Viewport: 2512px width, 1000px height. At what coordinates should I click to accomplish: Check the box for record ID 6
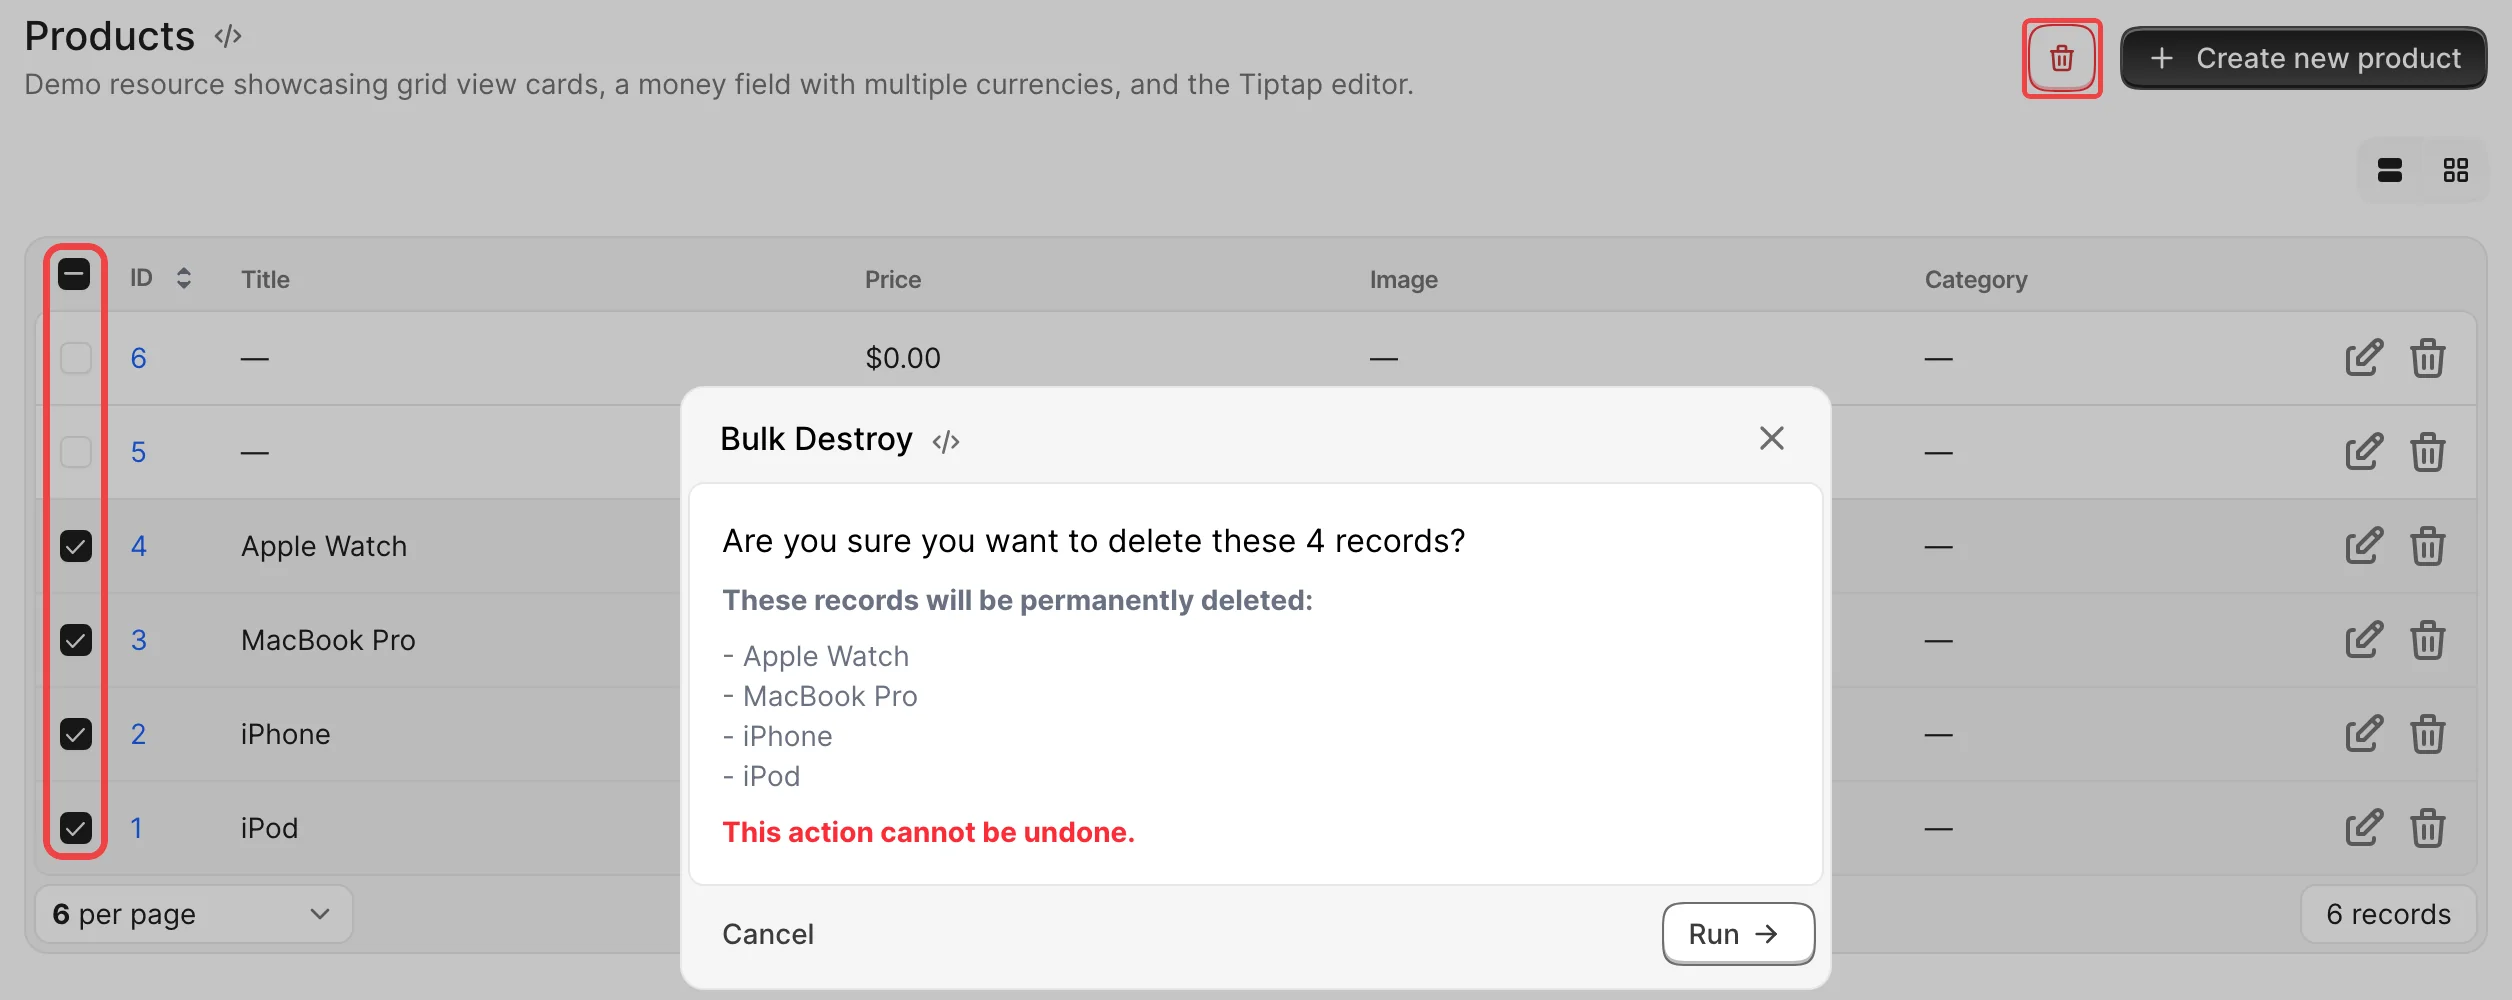(76, 358)
